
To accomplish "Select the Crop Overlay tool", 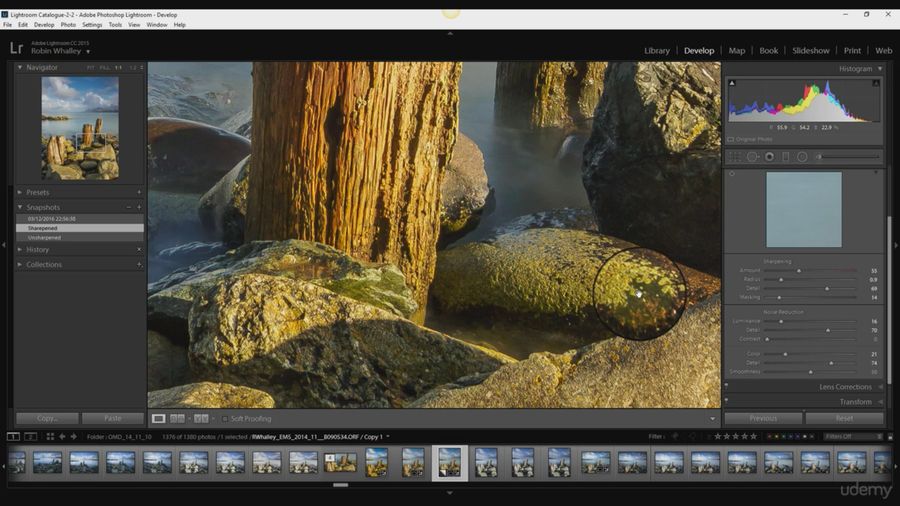I will tap(735, 157).
